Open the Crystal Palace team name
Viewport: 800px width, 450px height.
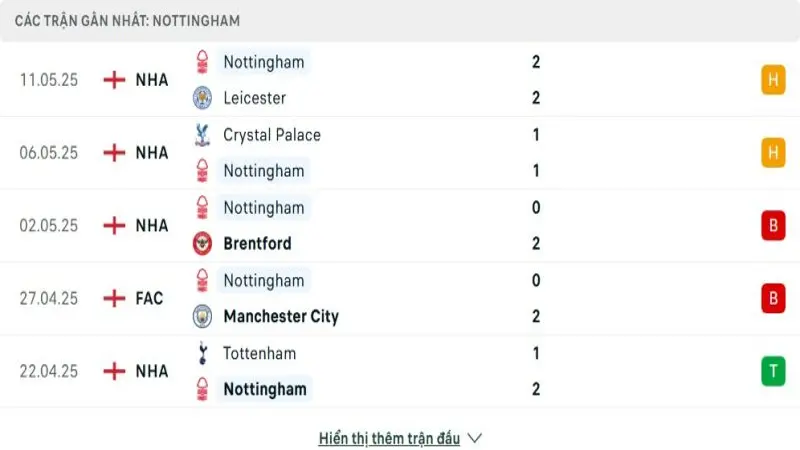pyautogui.click(x=272, y=135)
